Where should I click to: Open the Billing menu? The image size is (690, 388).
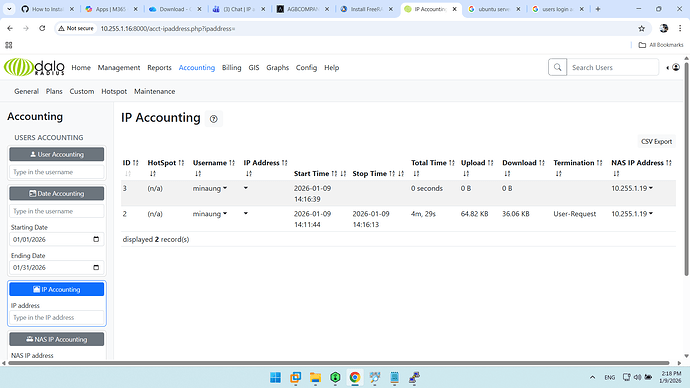pos(231,68)
